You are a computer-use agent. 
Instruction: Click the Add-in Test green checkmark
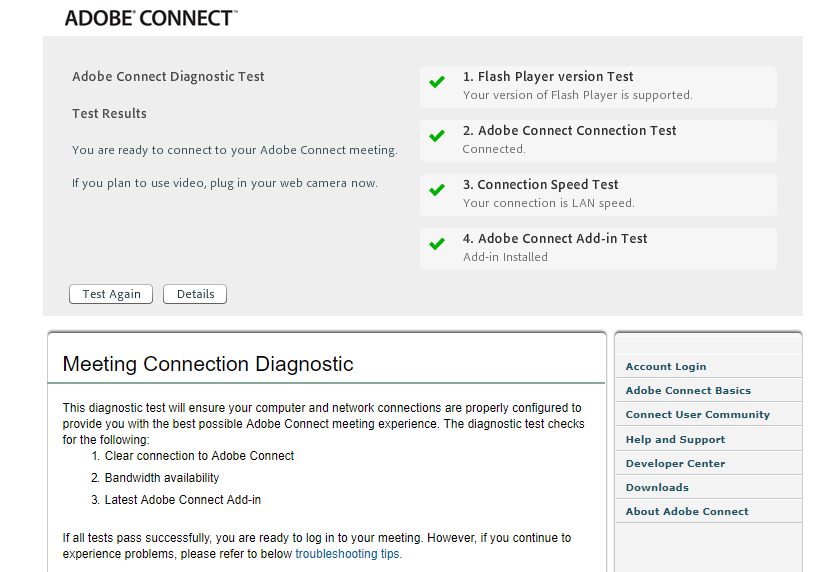point(437,244)
